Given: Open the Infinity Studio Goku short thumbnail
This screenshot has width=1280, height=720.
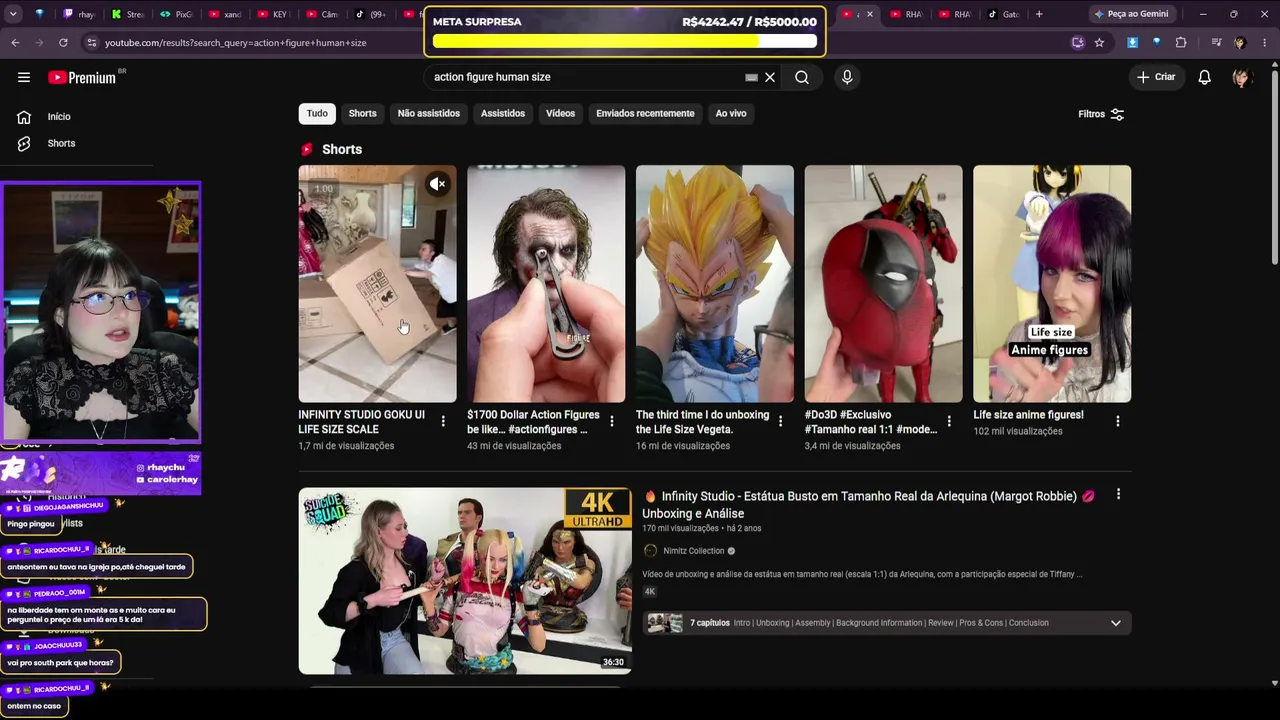Looking at the screenshot, I should coord(377,284).
